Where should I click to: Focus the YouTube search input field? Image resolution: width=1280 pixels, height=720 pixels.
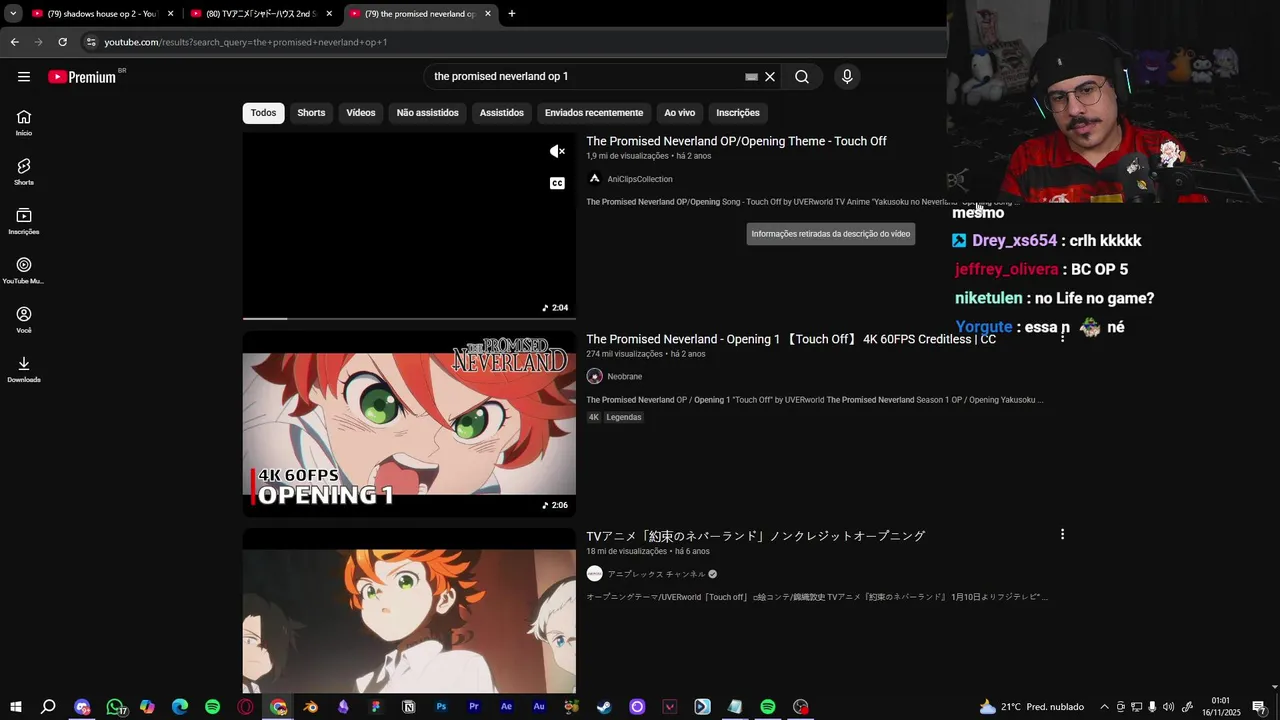coord(585,77)
